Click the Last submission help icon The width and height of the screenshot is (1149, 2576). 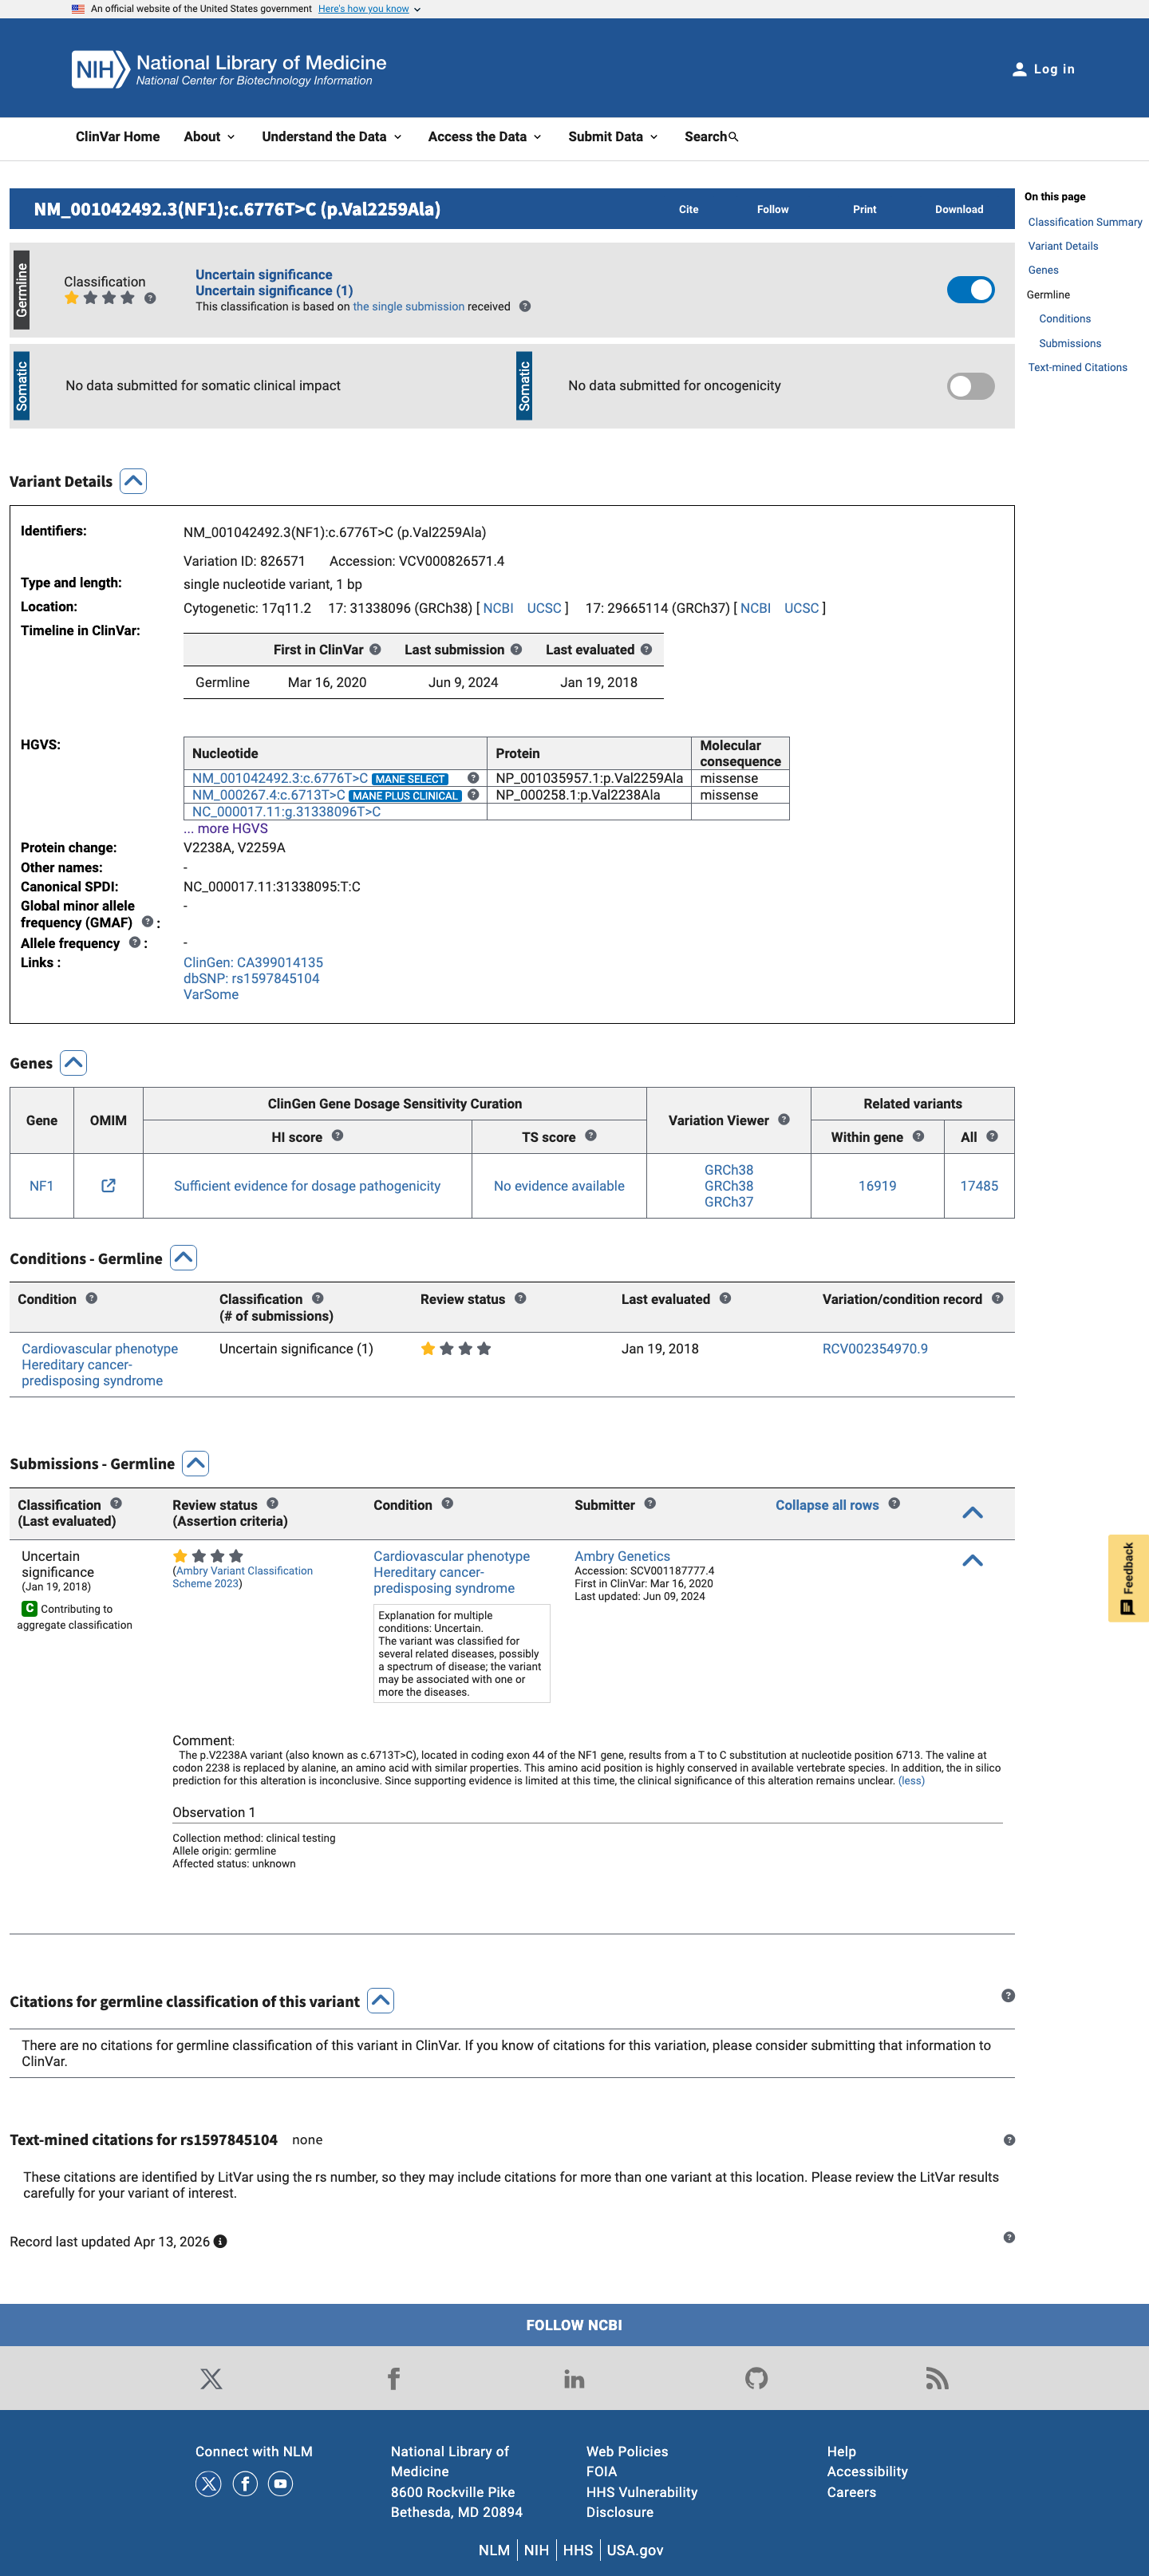point(516,650)
